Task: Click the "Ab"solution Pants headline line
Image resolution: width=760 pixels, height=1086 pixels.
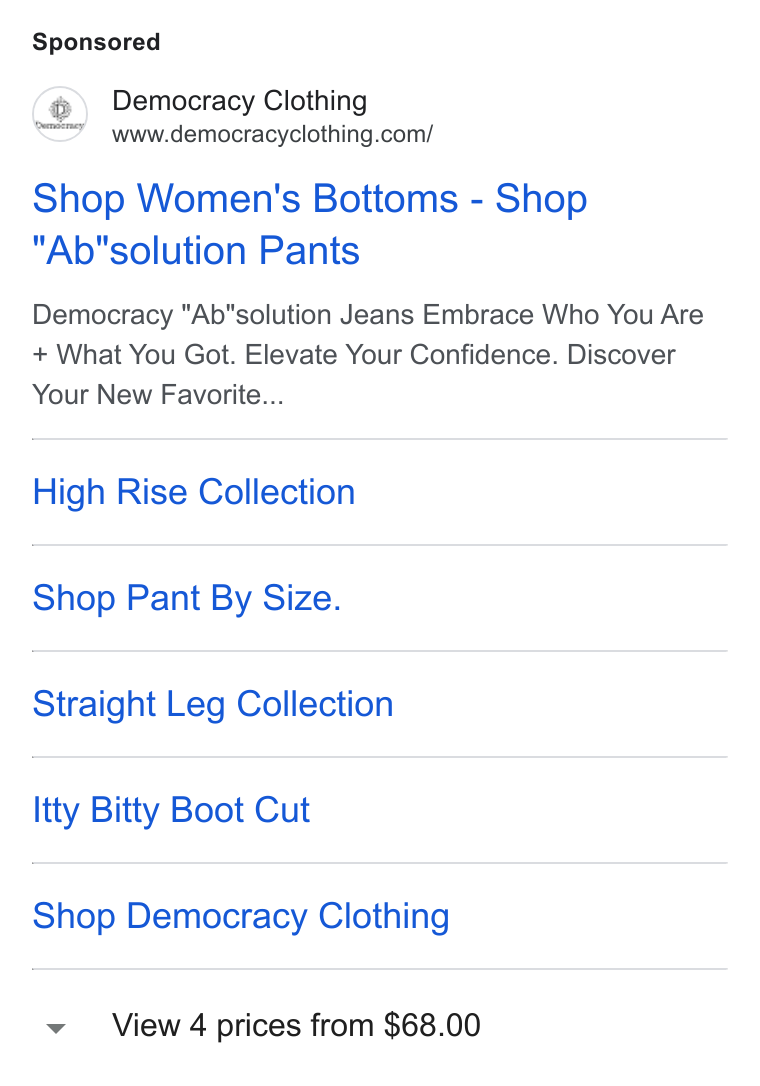Action: click(x=196, y=251)
